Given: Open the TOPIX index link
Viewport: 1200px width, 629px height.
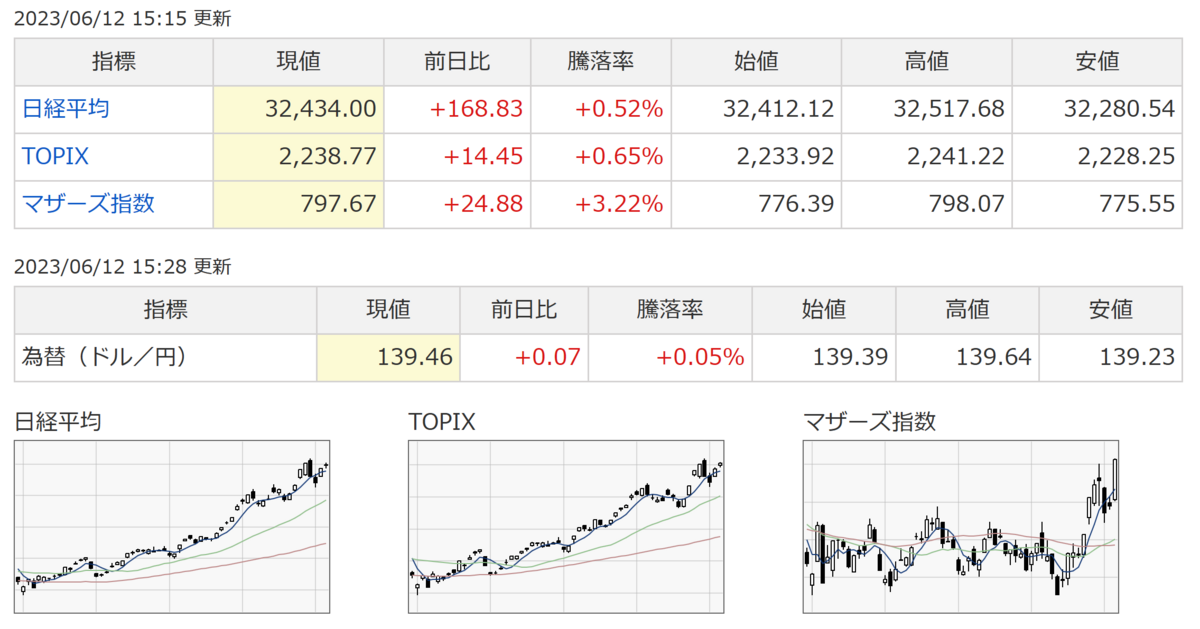Looking at the screenshot, I should [56, 157].
